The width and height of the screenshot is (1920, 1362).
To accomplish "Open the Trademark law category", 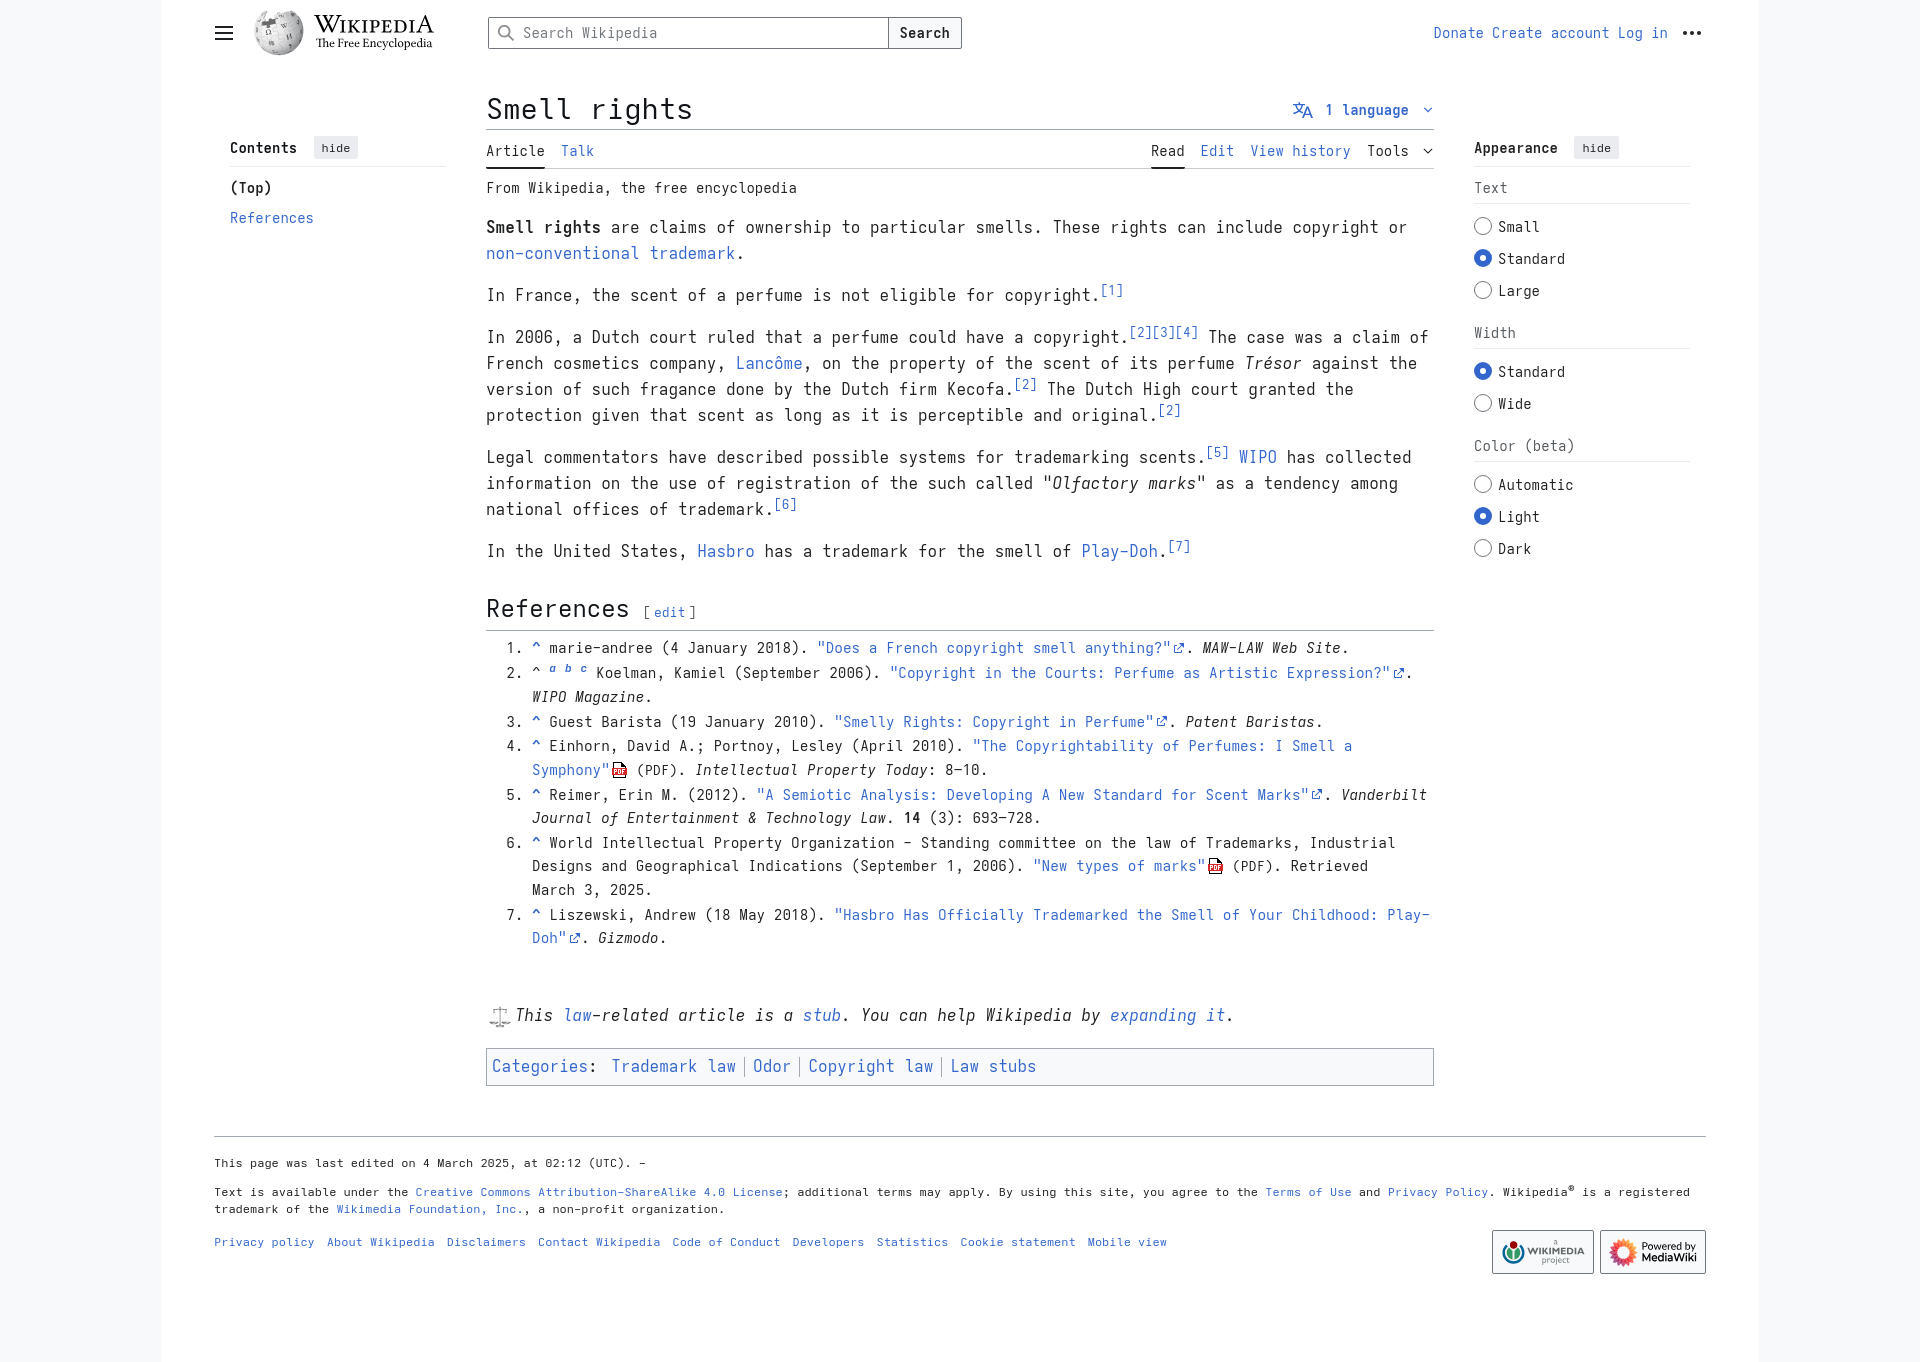I will [x=674, y=1066].
